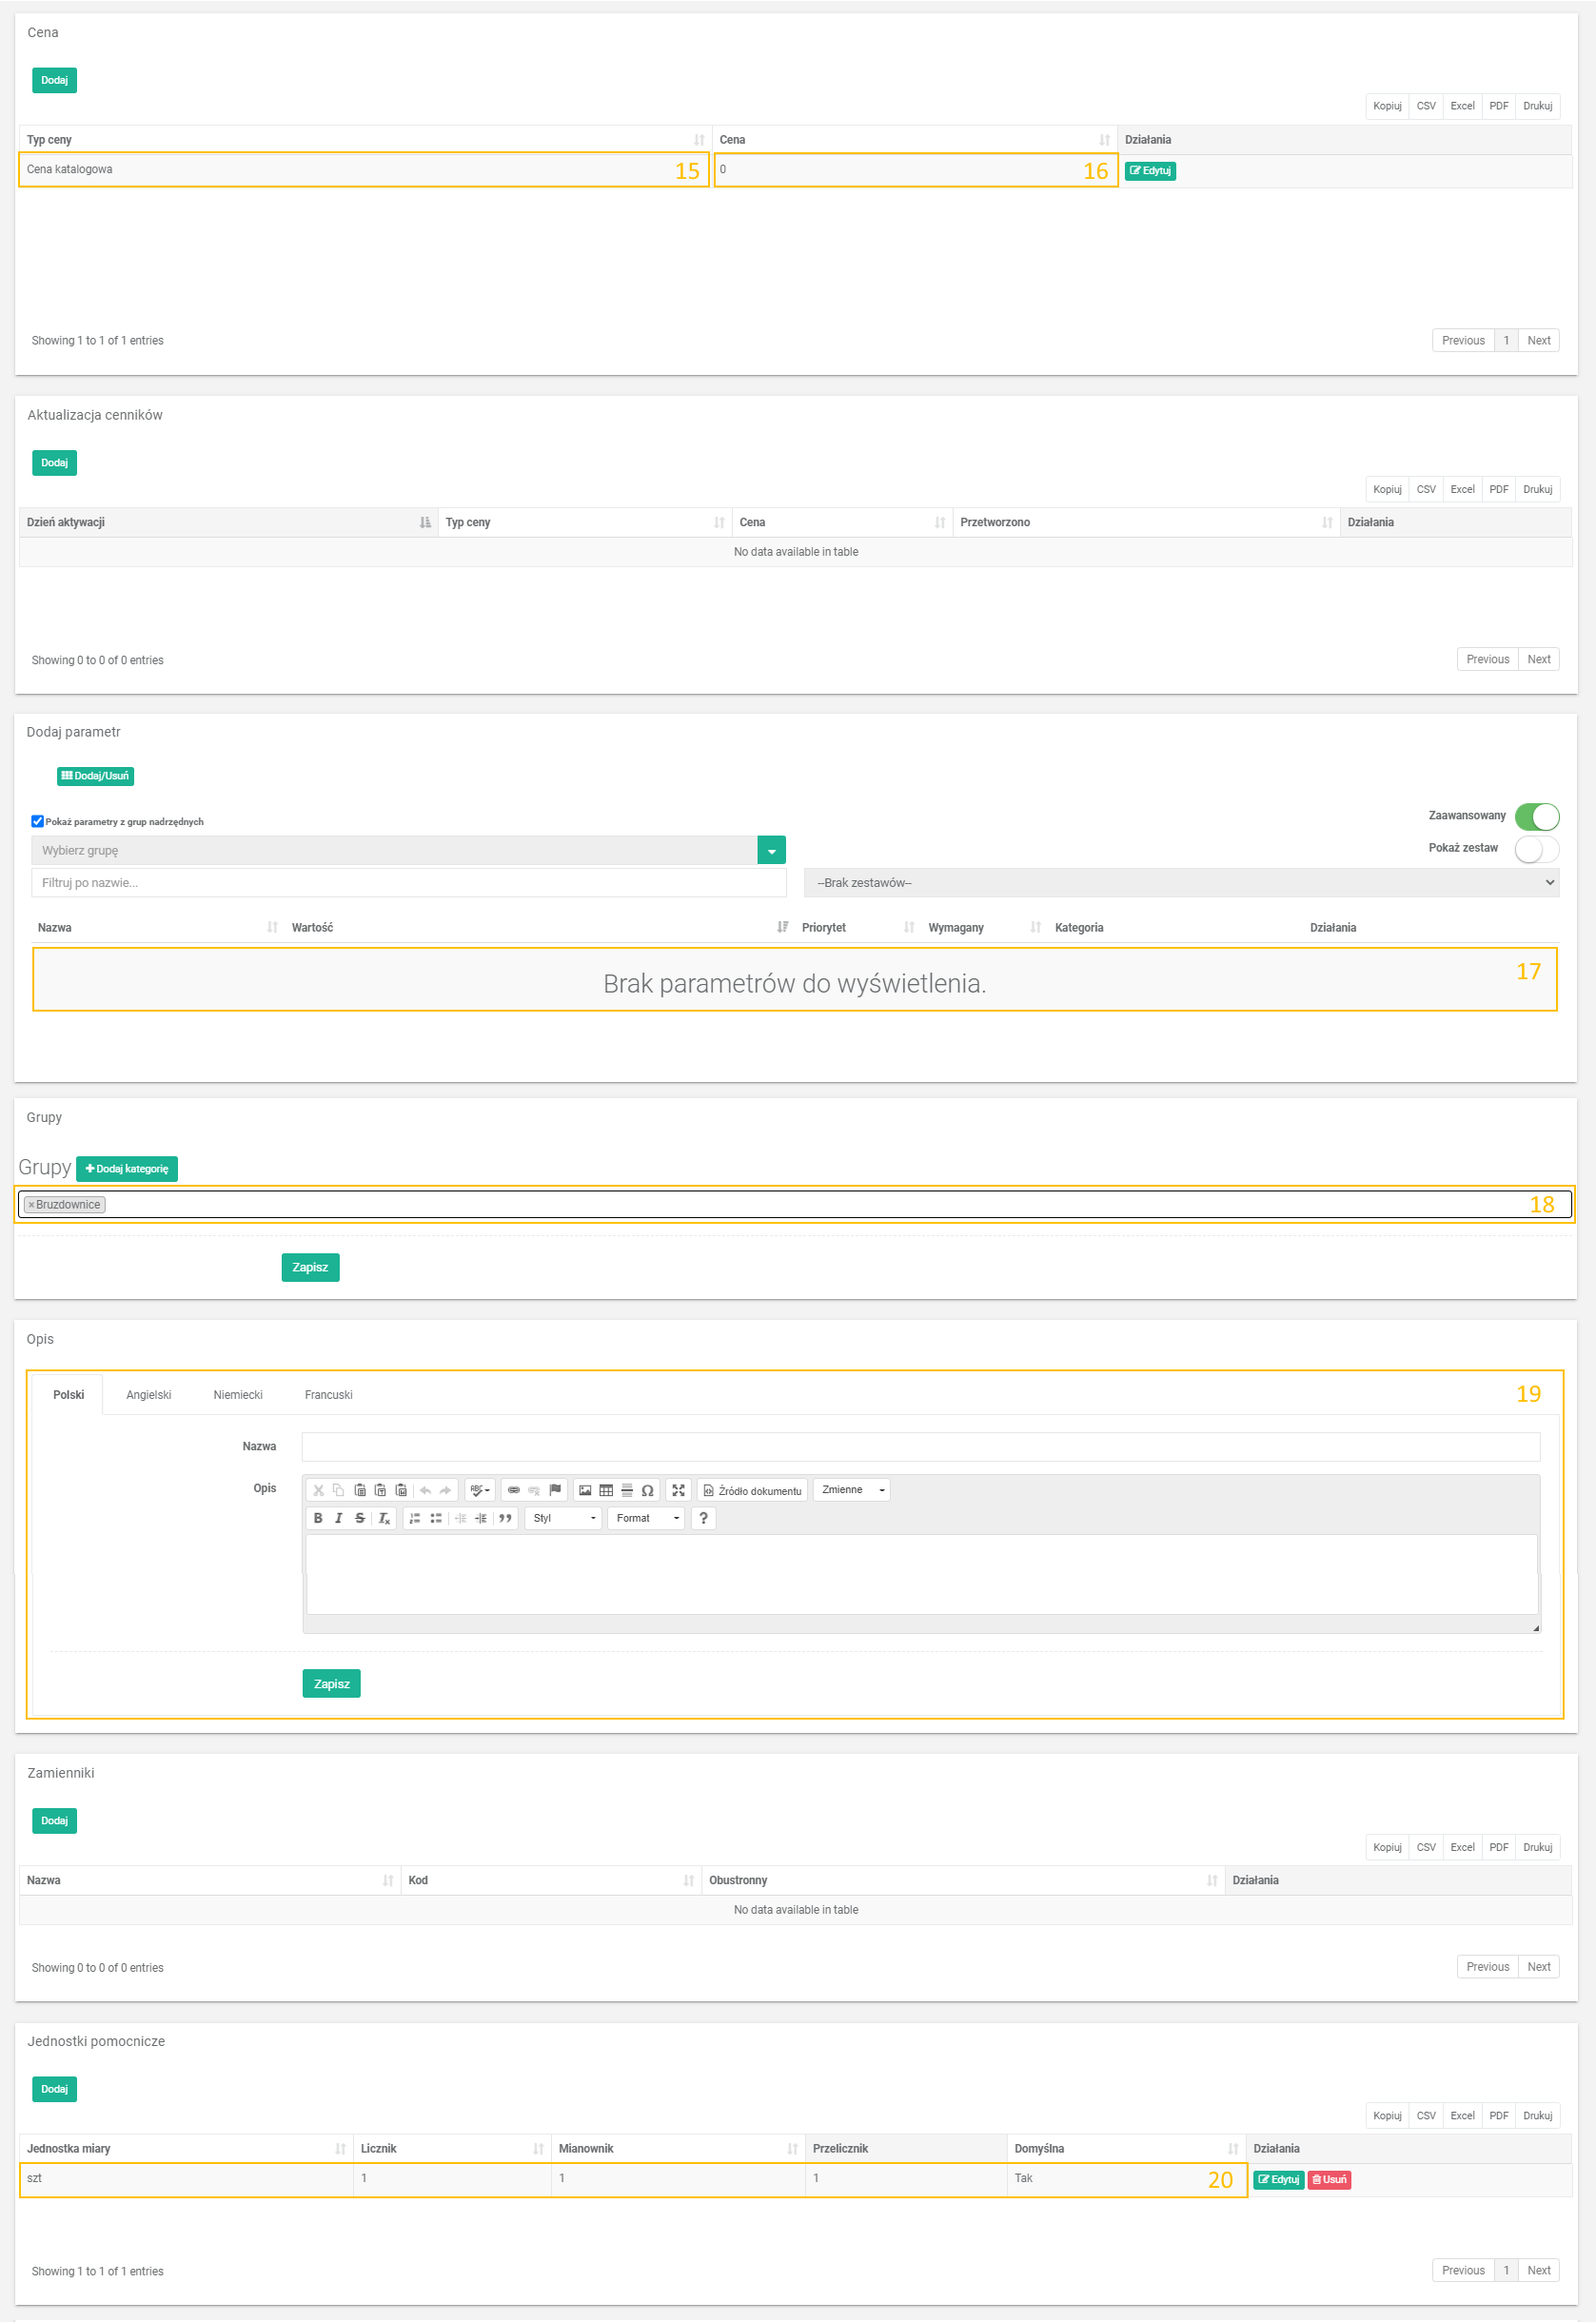Image resolution: width=1596 pixels, height=2322 pixels.
Task: Open the Wybierz grupę dropdown arrow
Action: click(771, 850)
